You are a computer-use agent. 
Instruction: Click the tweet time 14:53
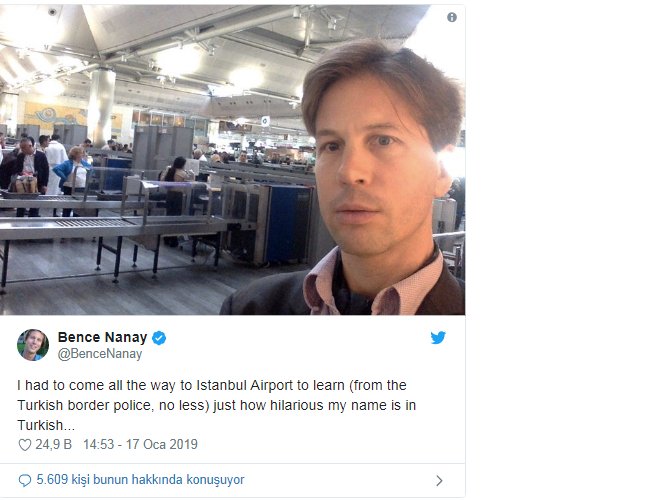99,444
